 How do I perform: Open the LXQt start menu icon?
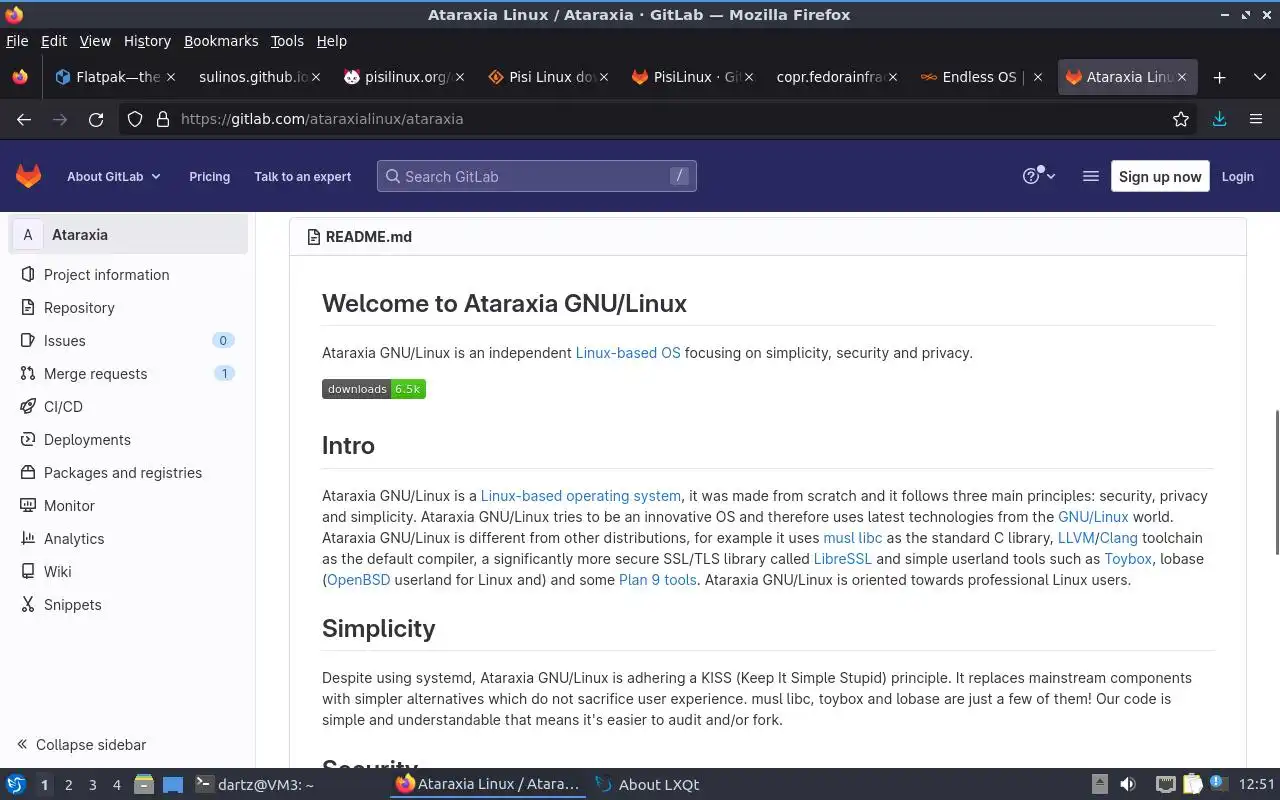point(15,785)
